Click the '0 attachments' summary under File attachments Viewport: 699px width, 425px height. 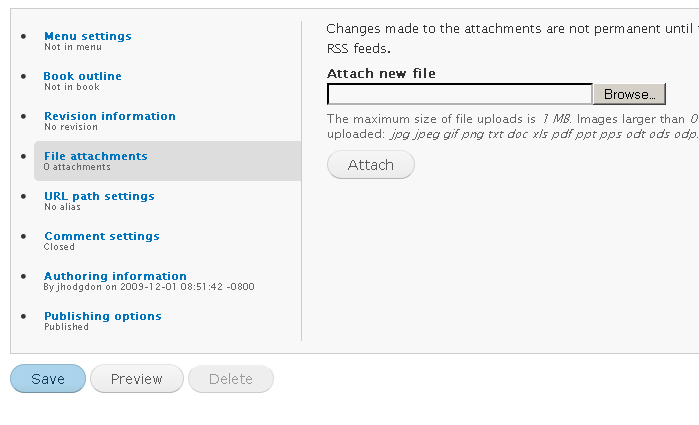[x=77, y=167]
